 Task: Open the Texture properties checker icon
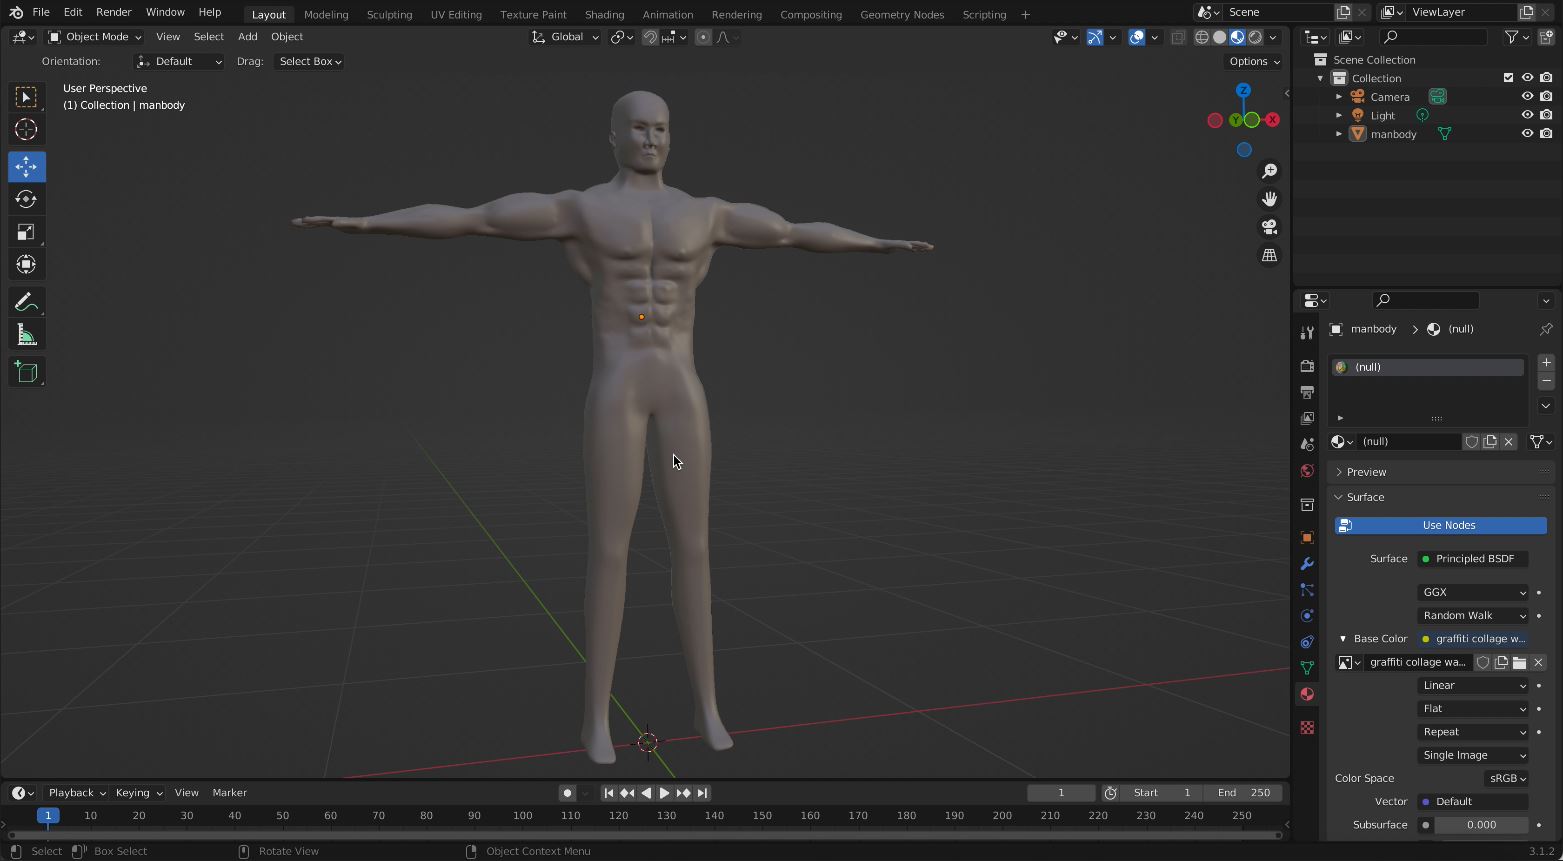point(1307,727)
